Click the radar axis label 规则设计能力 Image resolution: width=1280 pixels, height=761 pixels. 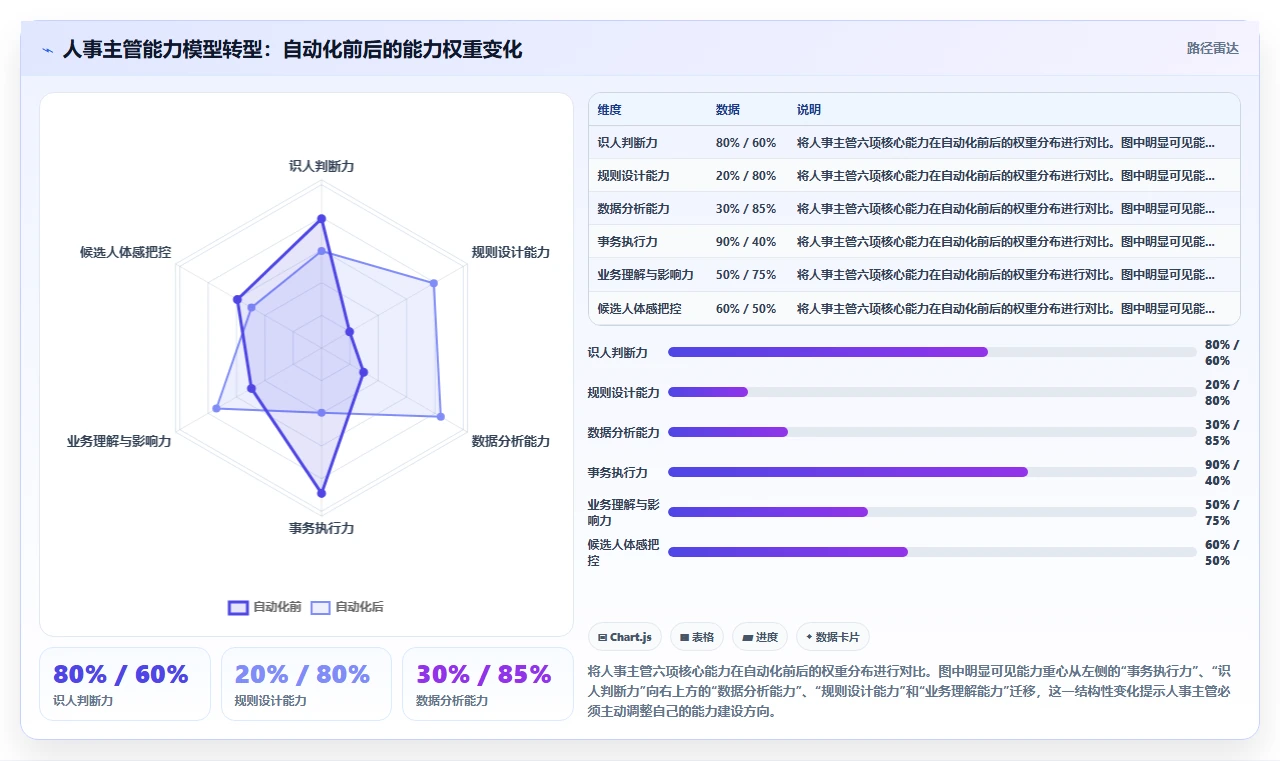[x=511, y=252]
